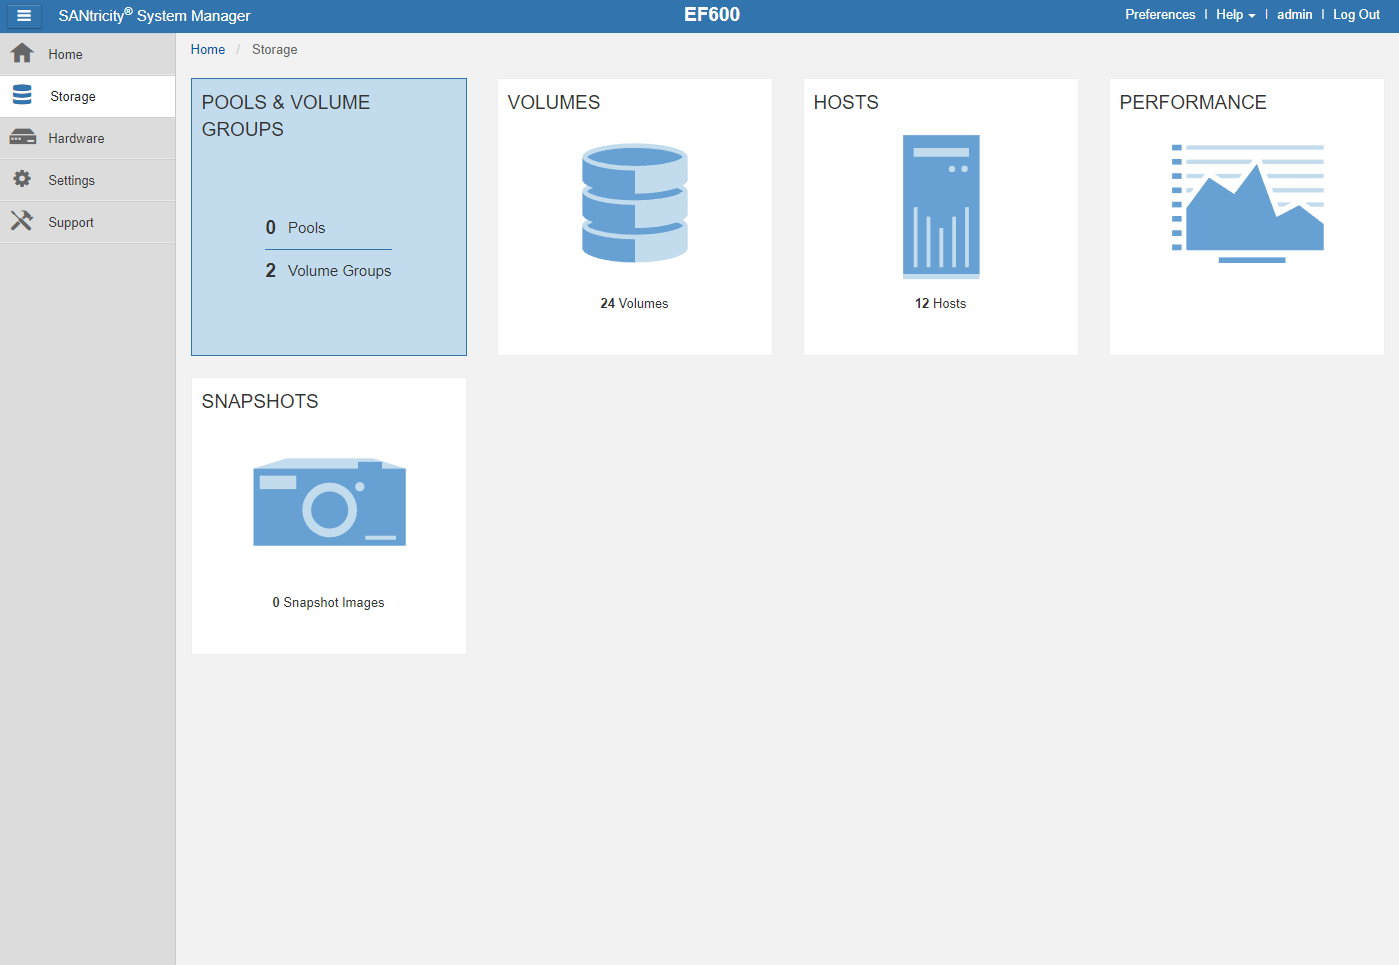
Task: Click the Home house icon in sidebar
Action: point(22,53)
